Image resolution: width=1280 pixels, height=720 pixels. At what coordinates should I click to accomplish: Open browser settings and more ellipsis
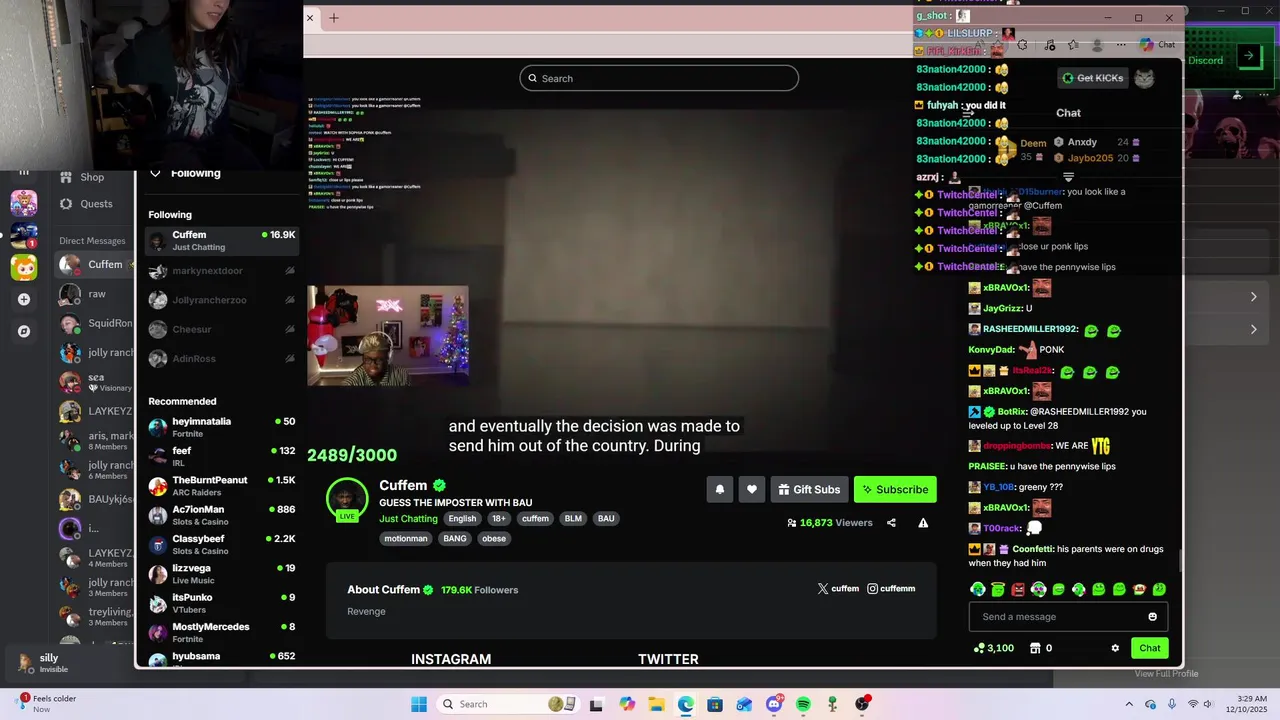[1121, 45]
